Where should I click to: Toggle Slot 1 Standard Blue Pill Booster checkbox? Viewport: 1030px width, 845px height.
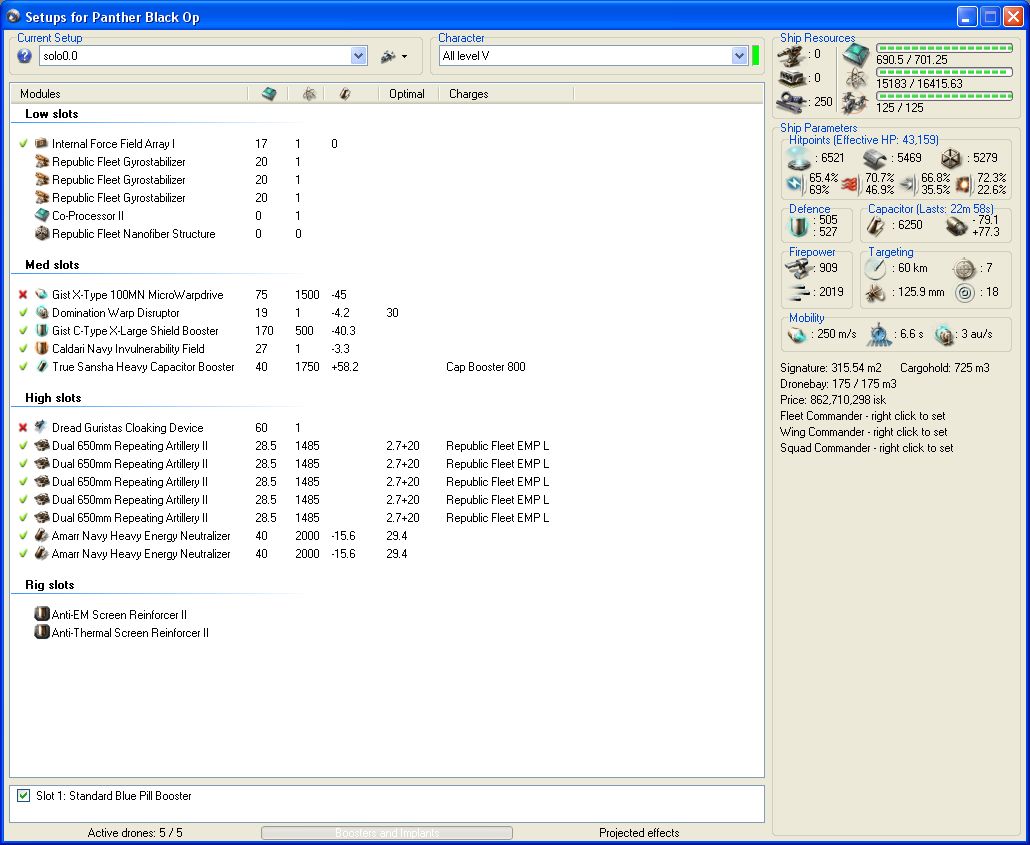[x=24, y=796]
